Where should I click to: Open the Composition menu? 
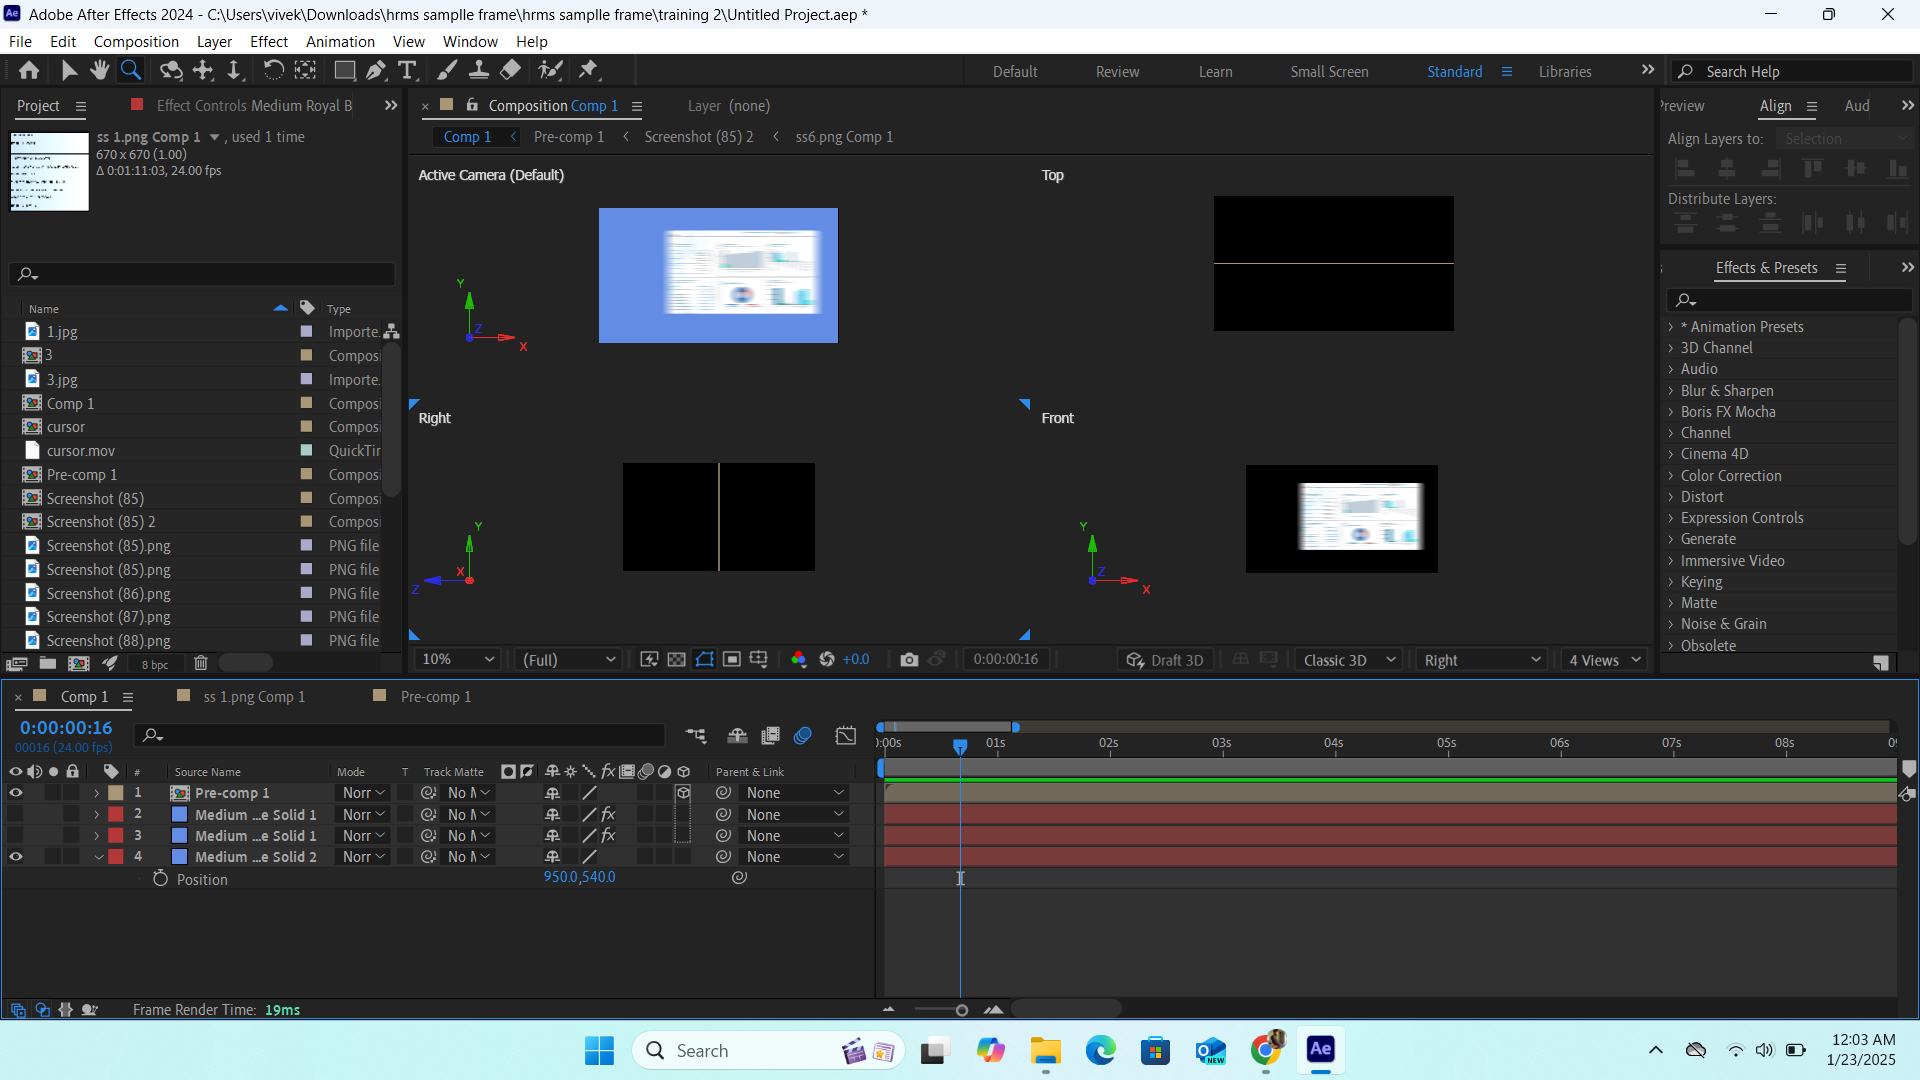135,41
